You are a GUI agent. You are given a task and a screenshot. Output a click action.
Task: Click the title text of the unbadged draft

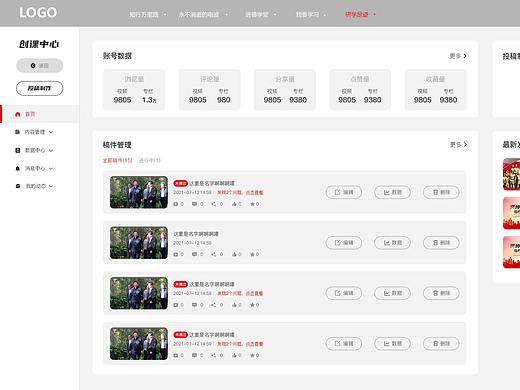click(196, 234)
